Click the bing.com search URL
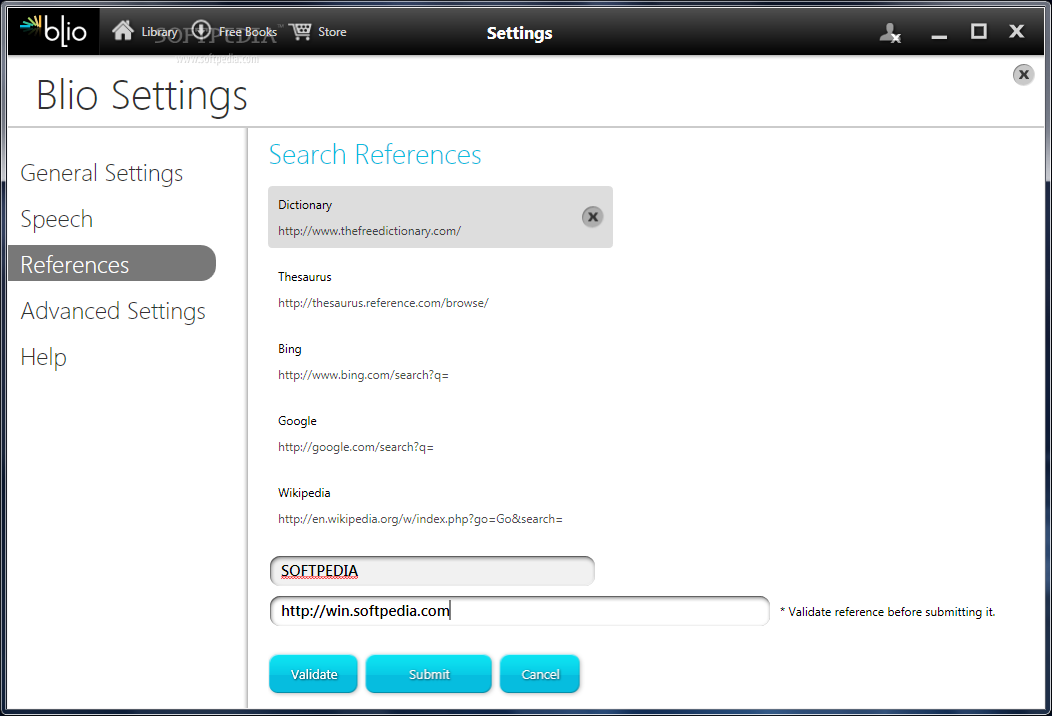This screenshot has width=1052, height=716. click(x=363, y=375)
